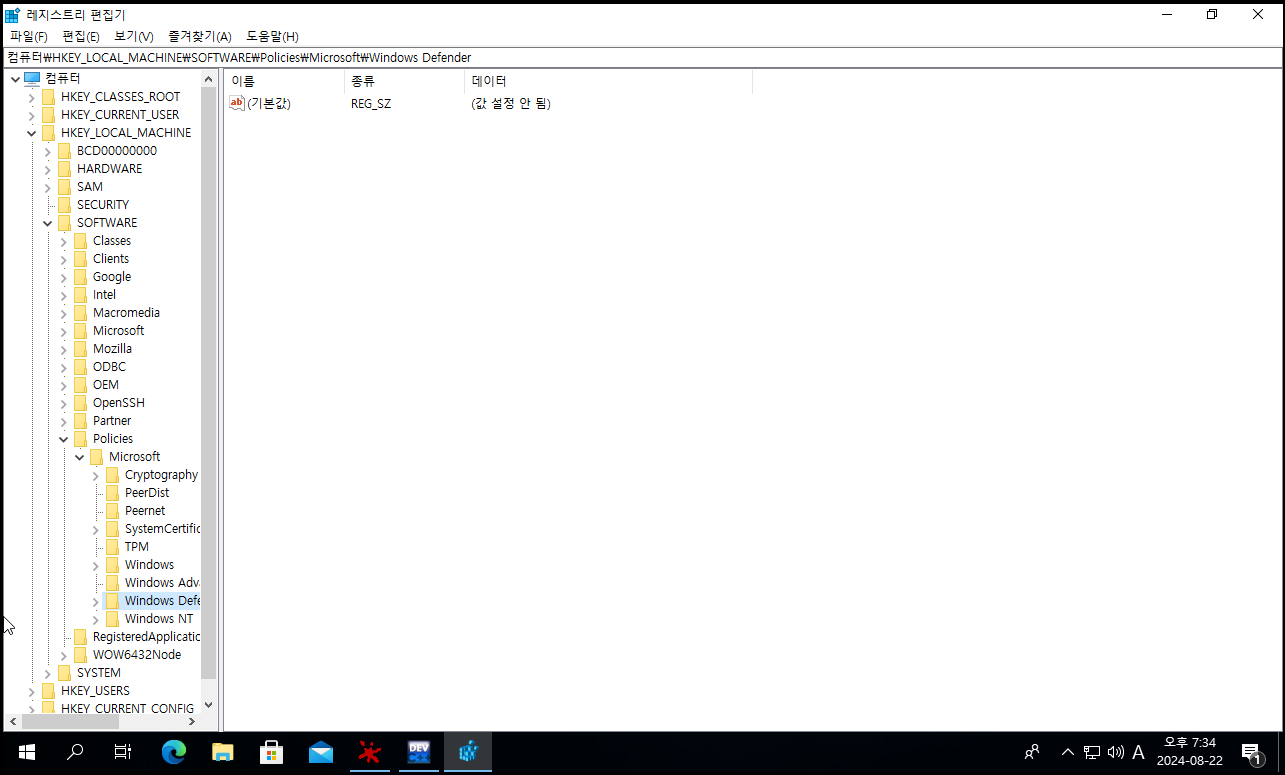Open the notification center icon
The width and height of the screenshot is (1285, 775).
[1251, 752]
